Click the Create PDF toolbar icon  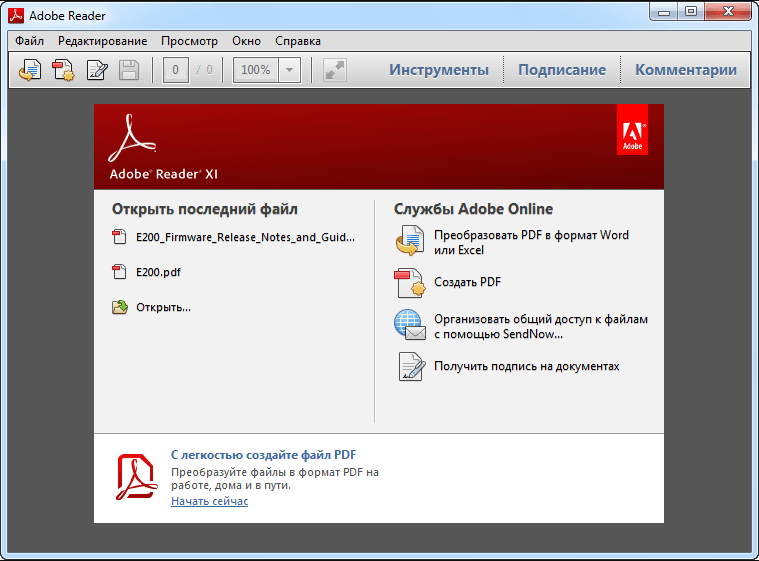(x=63, y=70)
